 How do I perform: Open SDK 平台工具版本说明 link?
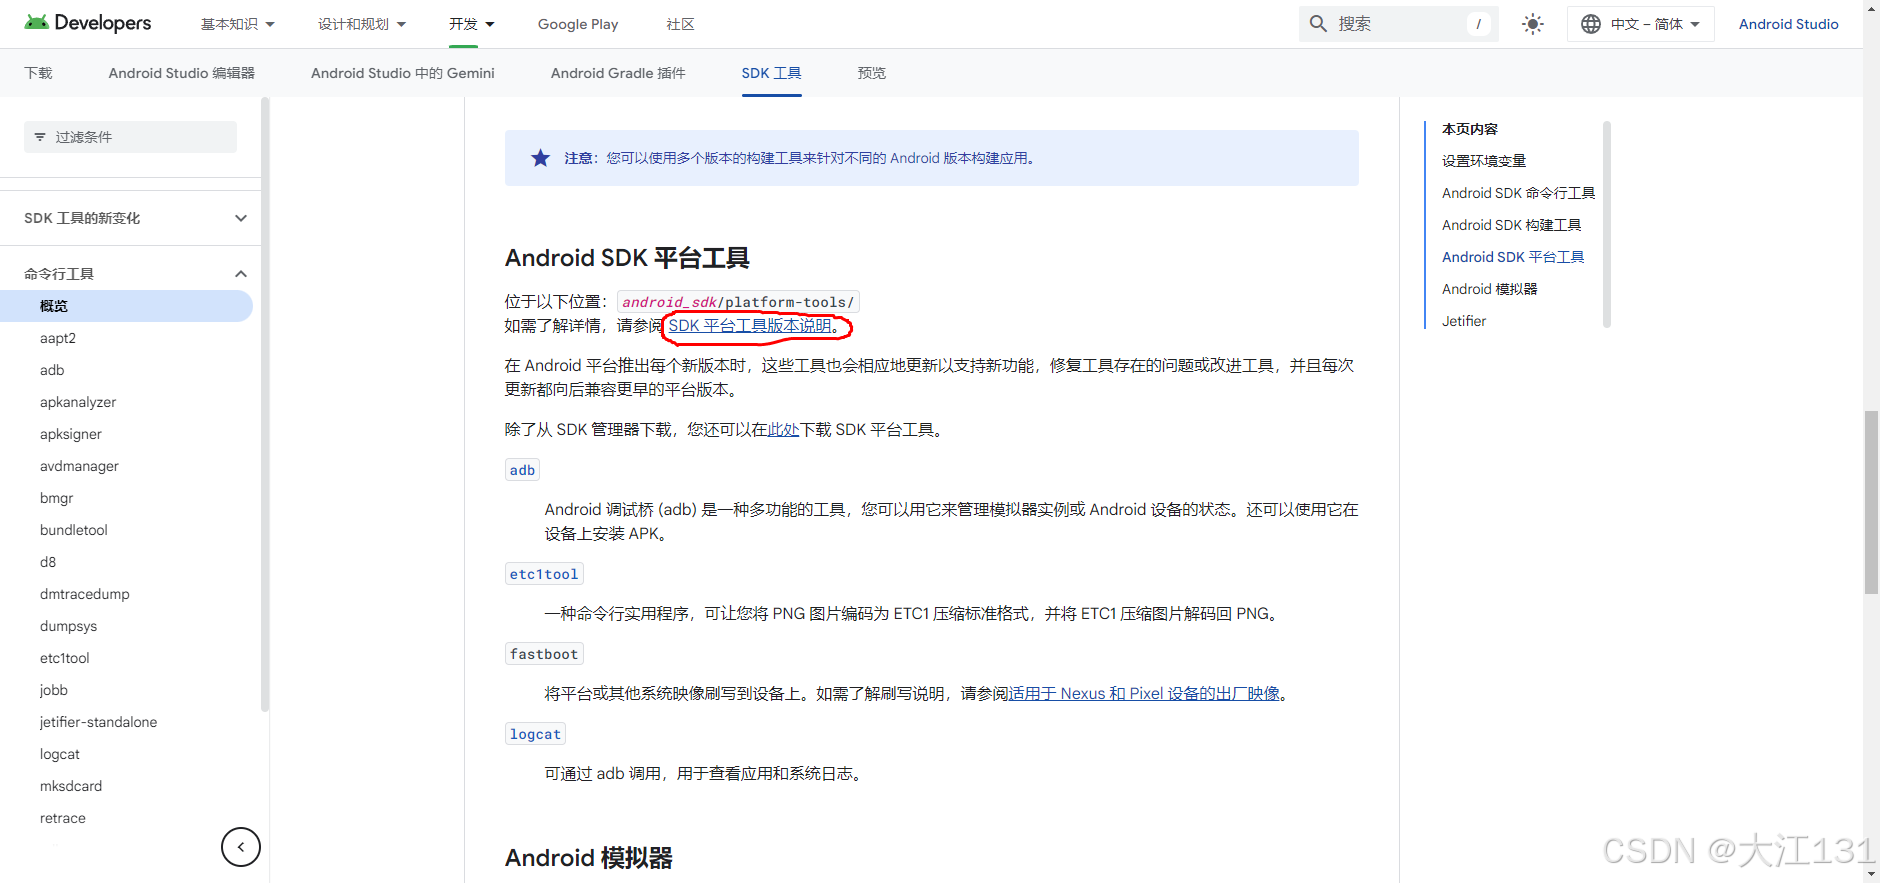coord(750,326)
